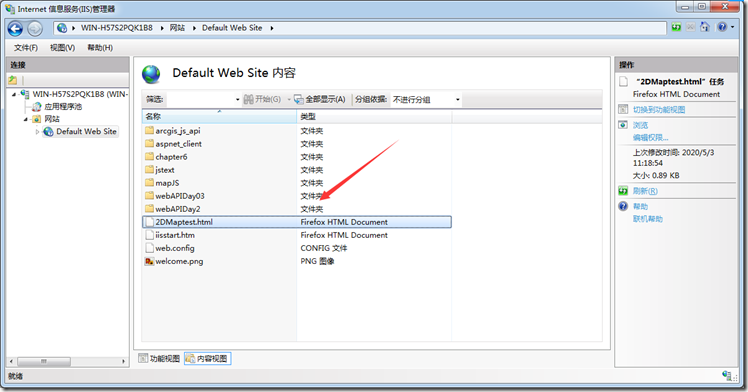Screen dimensions: 748x392
Task: Open the 开始(G) button dropdown arrow
Action: coord(289,99)
